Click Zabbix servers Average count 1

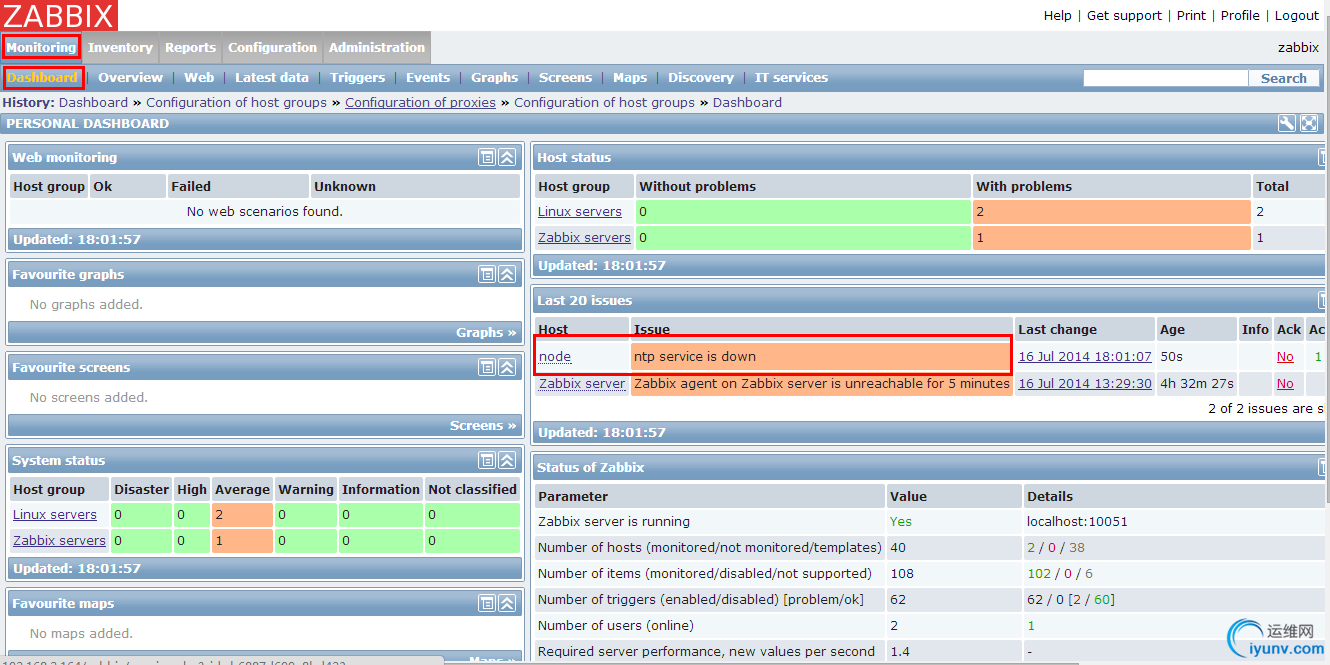click(x=242, y=540)
